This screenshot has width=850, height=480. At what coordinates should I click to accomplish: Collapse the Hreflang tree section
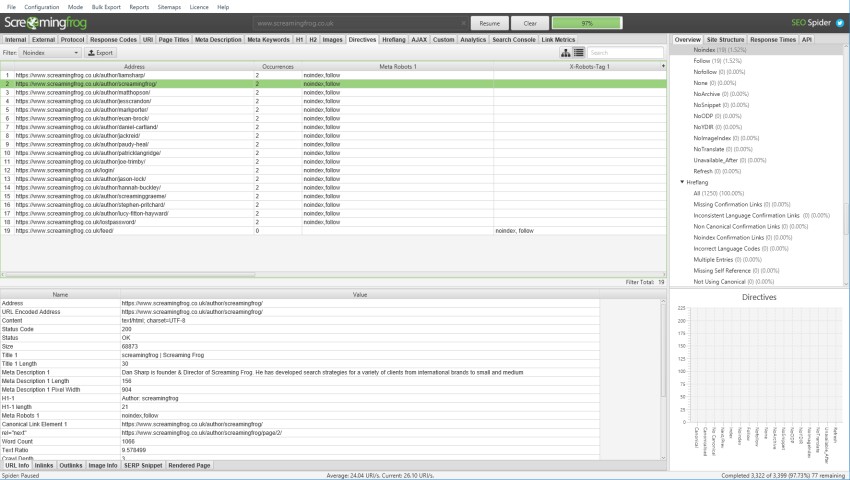click(682, 182)
